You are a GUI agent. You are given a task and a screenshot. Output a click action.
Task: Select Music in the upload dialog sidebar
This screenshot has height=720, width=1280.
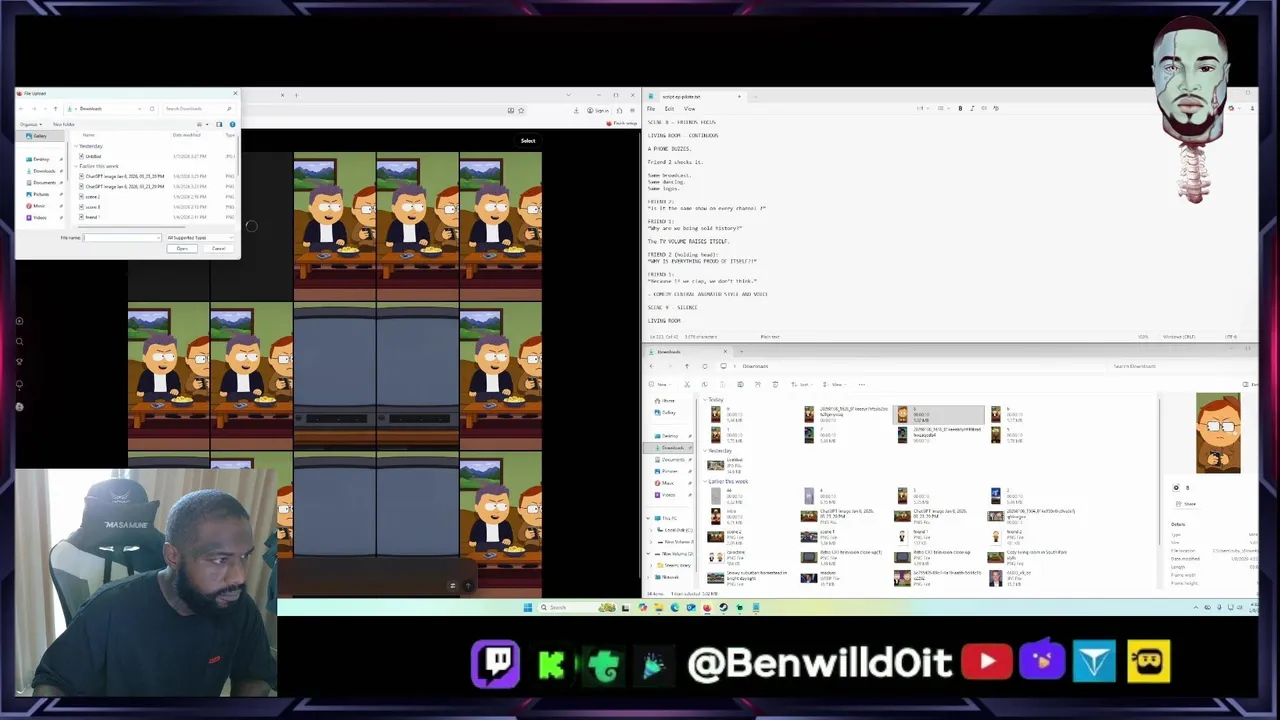[x=39, y=206]
